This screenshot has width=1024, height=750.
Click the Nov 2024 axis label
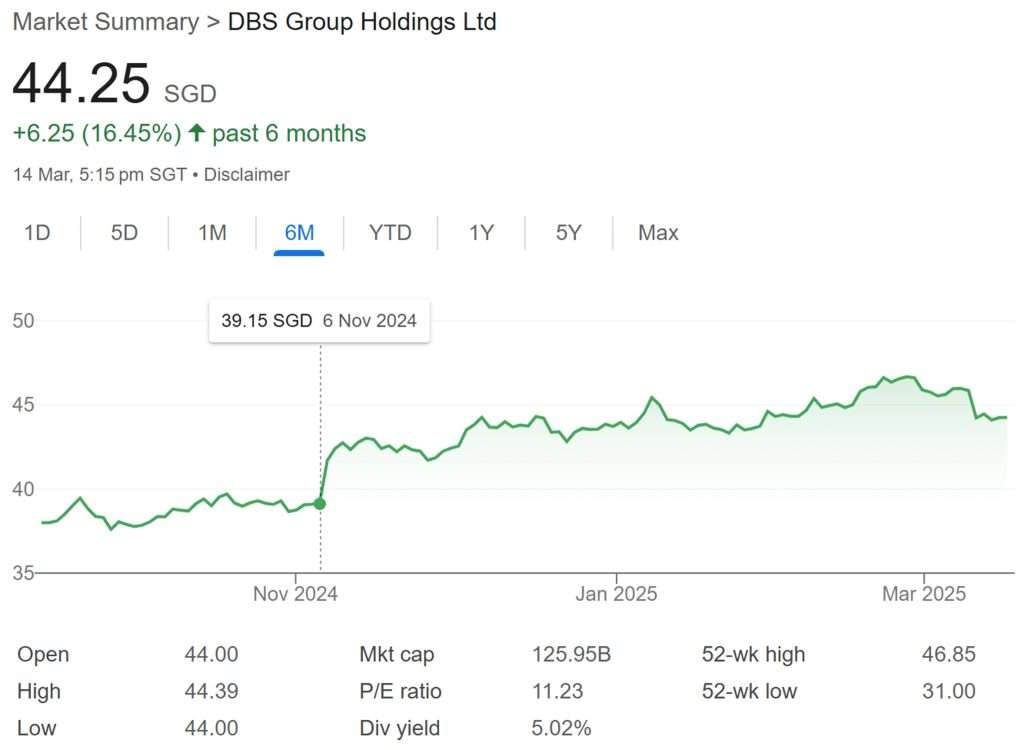[x=295, y=594]
